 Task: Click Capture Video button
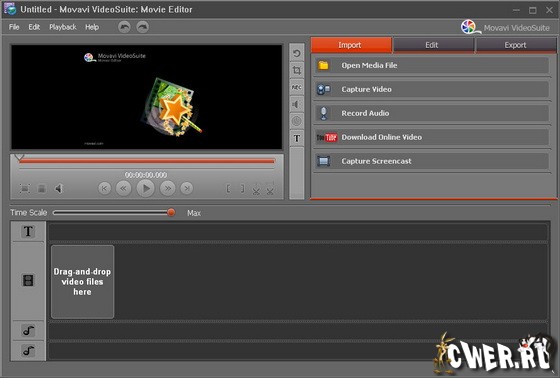tap(431, 89)
